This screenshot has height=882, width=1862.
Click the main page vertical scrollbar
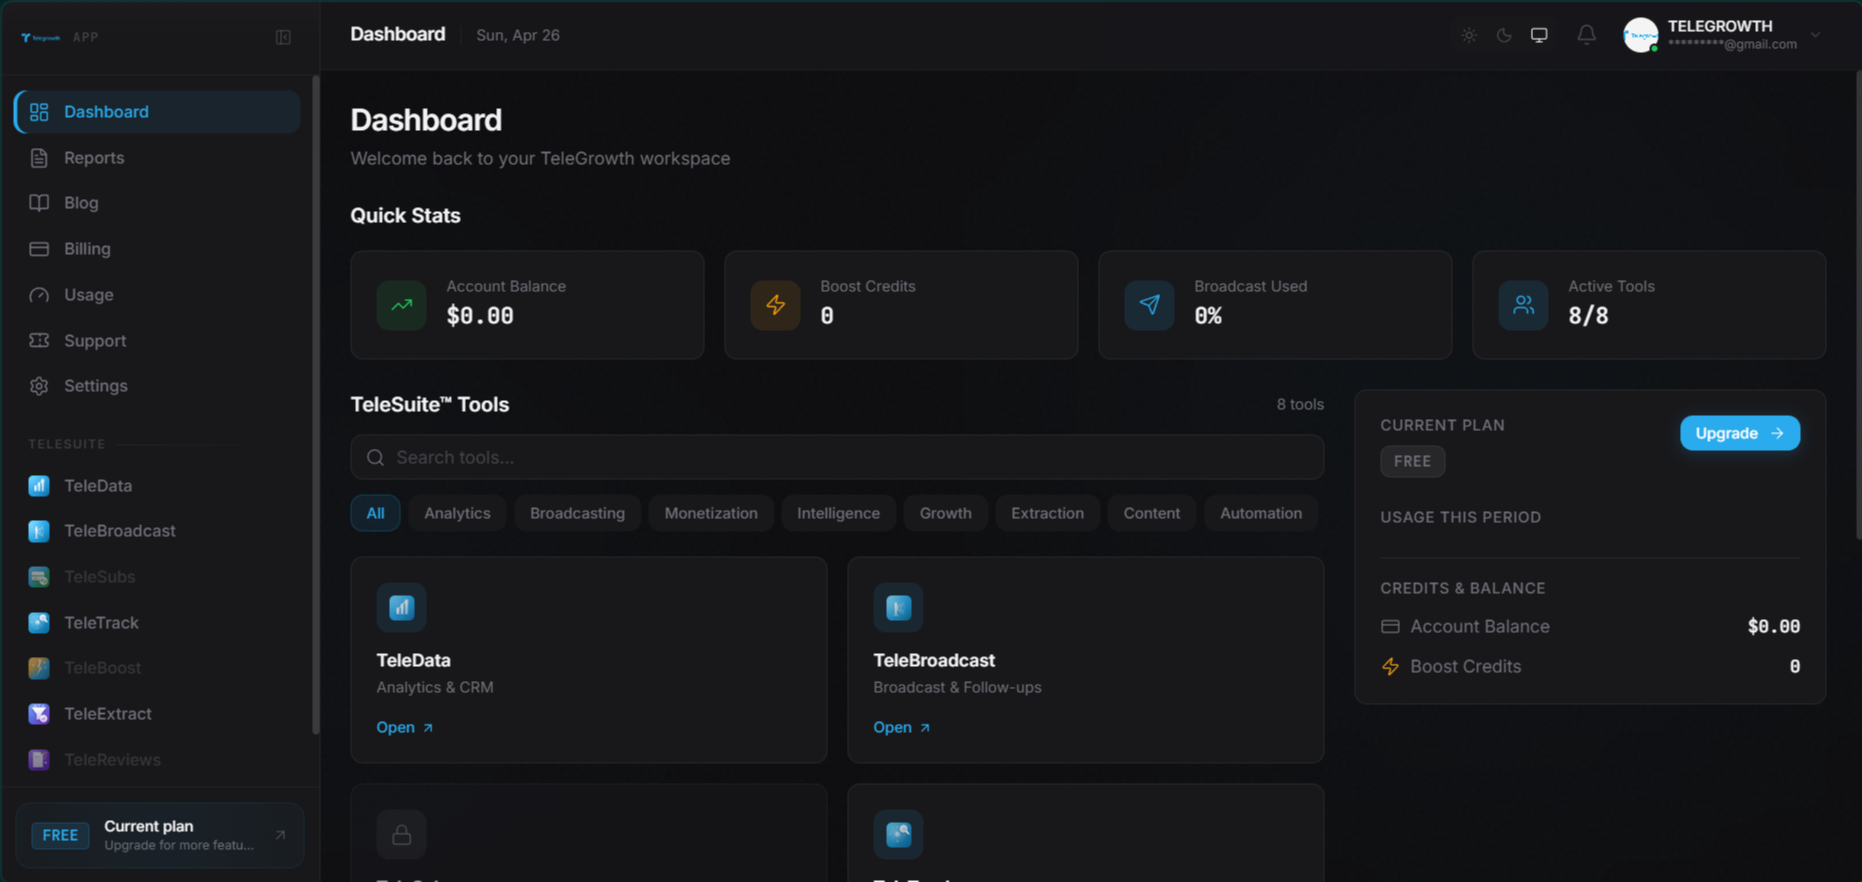(1858, 305)
